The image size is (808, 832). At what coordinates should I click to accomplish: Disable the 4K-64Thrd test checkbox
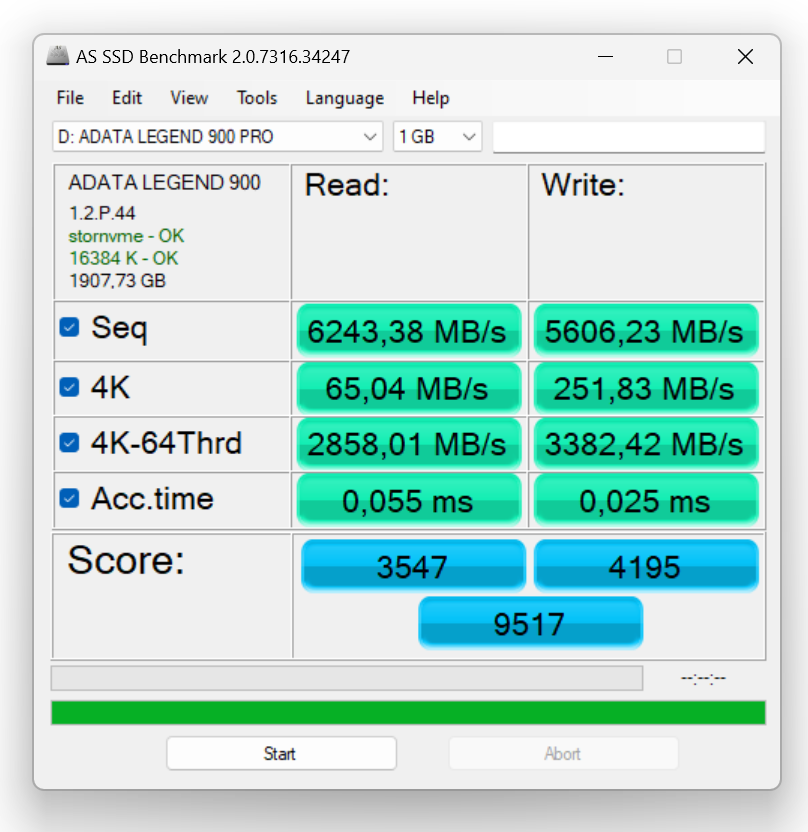click(69, 441)
